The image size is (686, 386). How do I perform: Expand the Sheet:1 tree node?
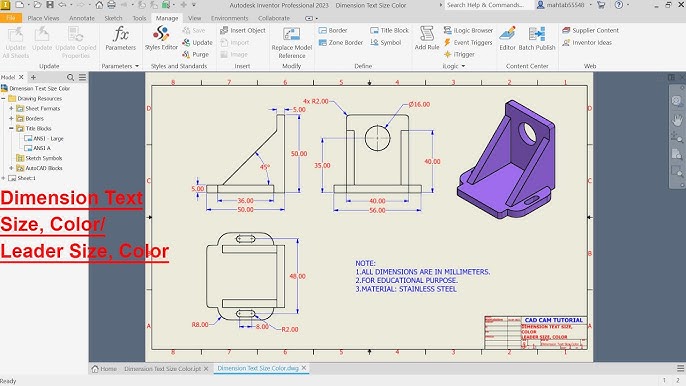point(4,178)
